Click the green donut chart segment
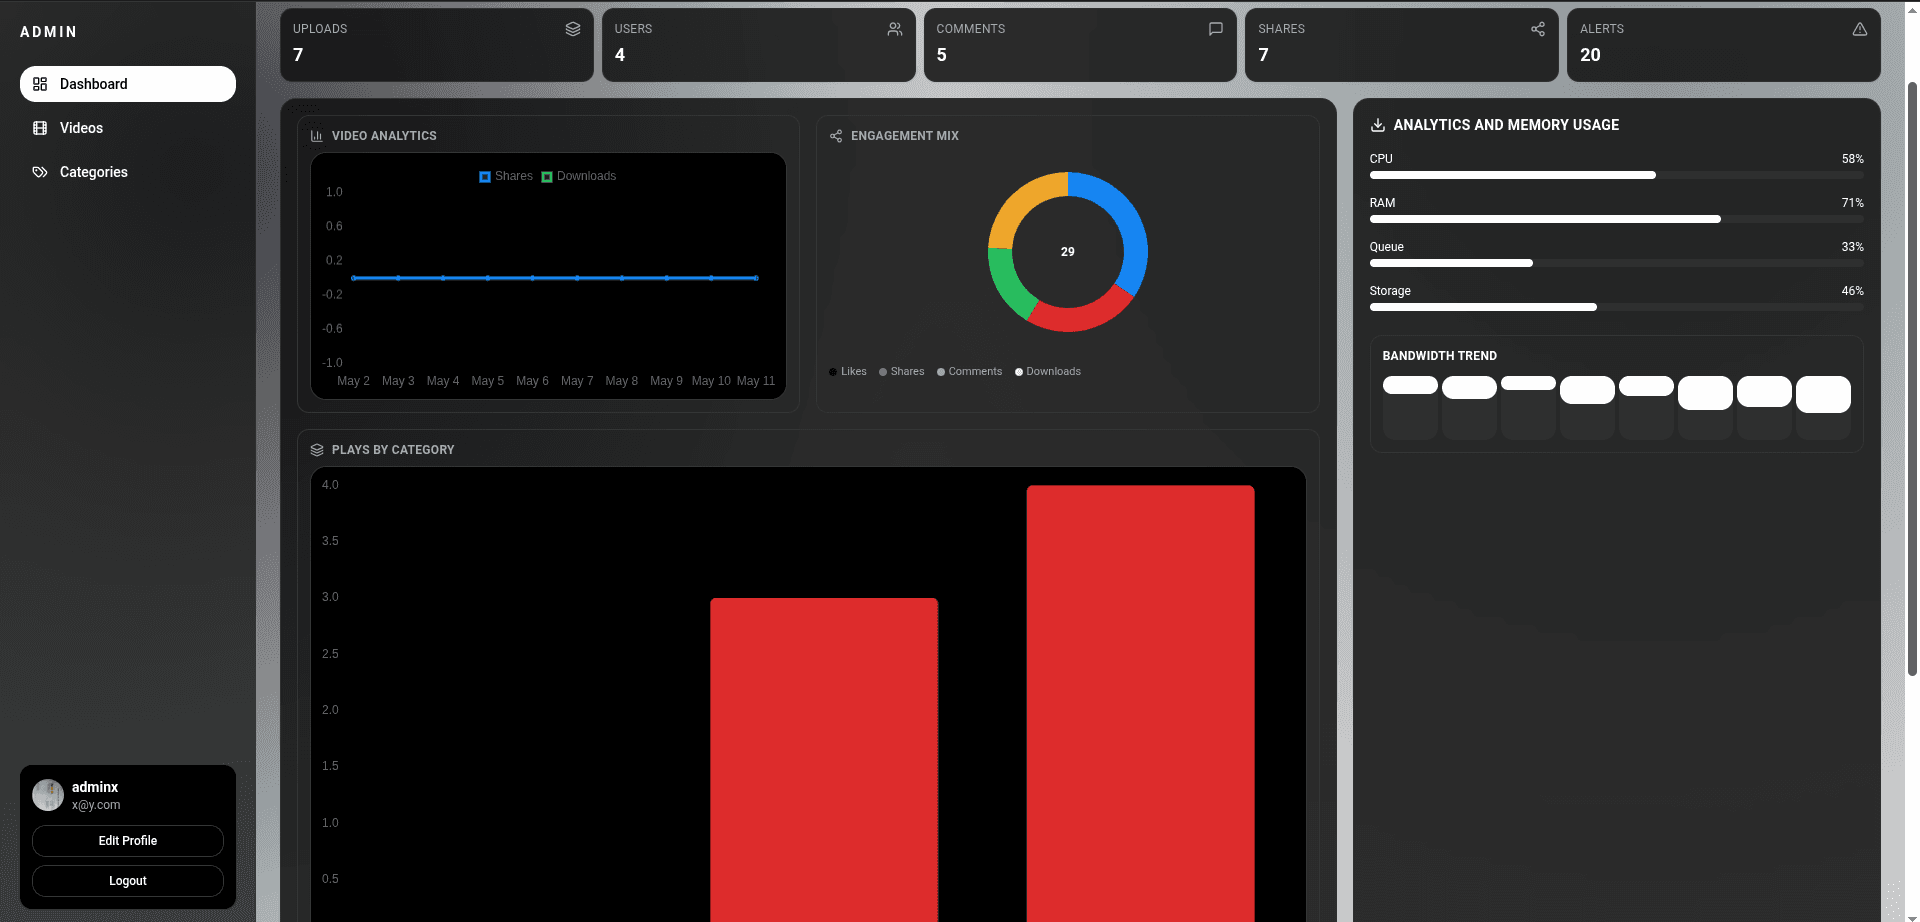 1005,283
